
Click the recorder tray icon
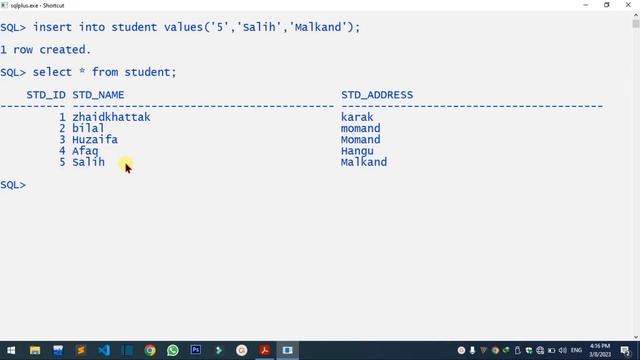(461, 350)
